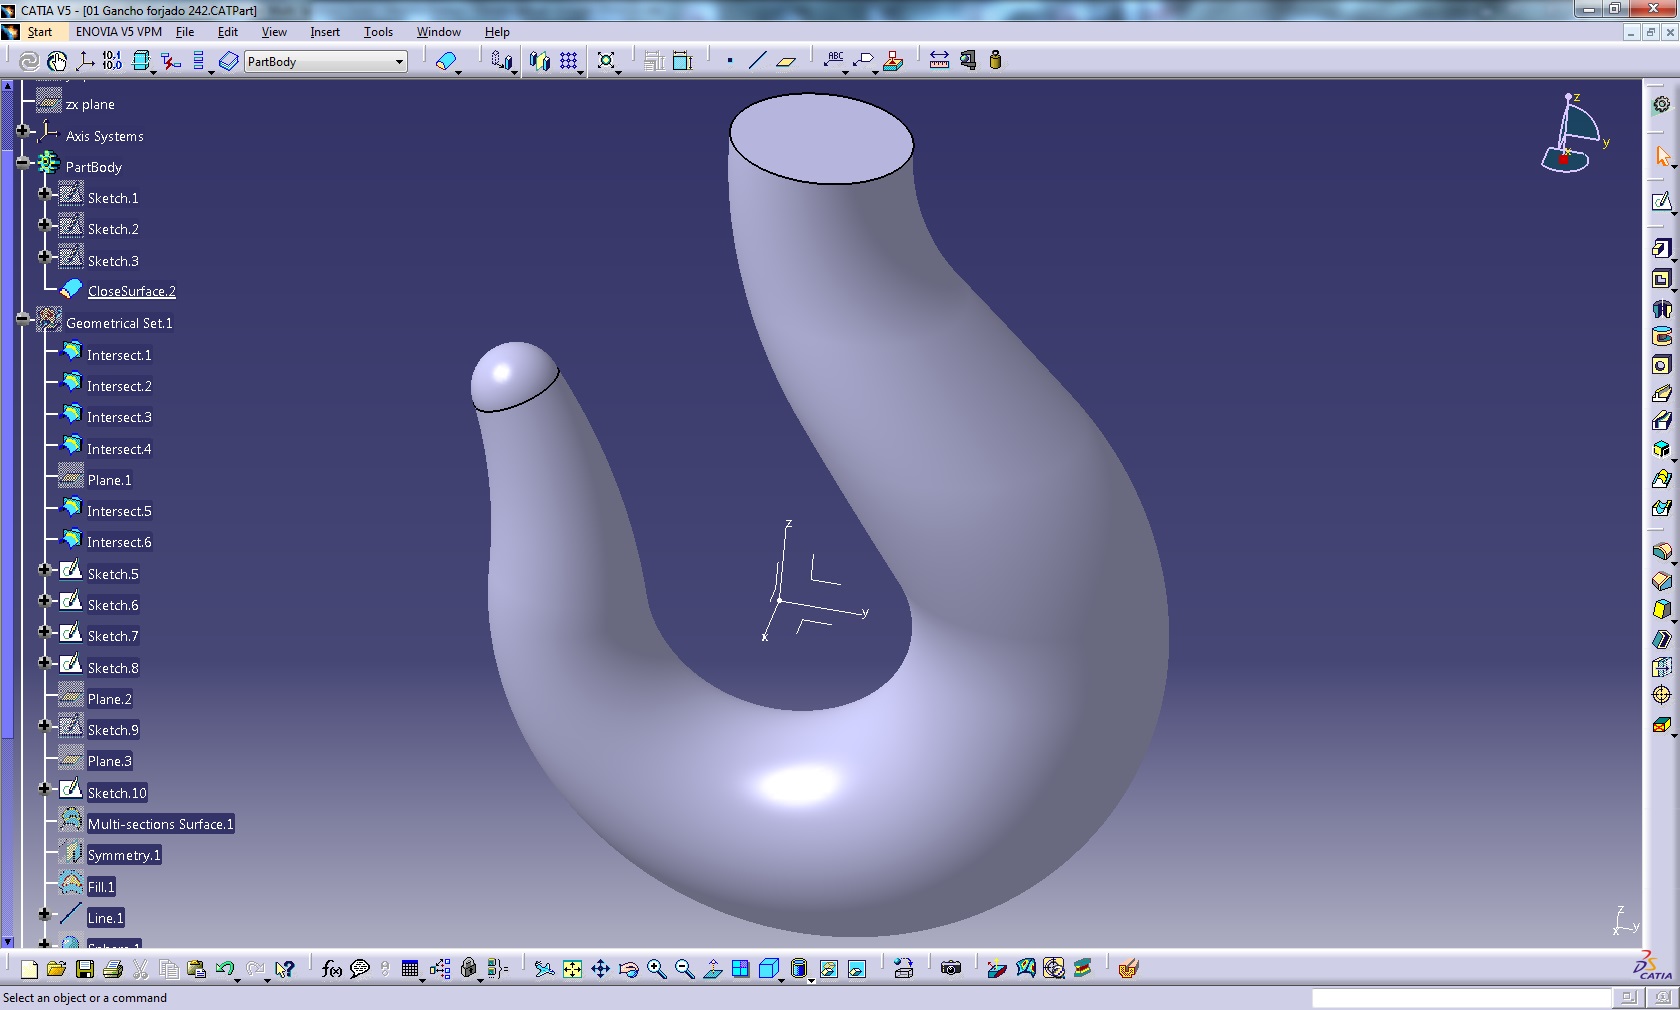This screenshot has height=1010, width=1680.
Task: Select Multi-sections Surface.1 in the tree
Action: (x=160, y=824)
